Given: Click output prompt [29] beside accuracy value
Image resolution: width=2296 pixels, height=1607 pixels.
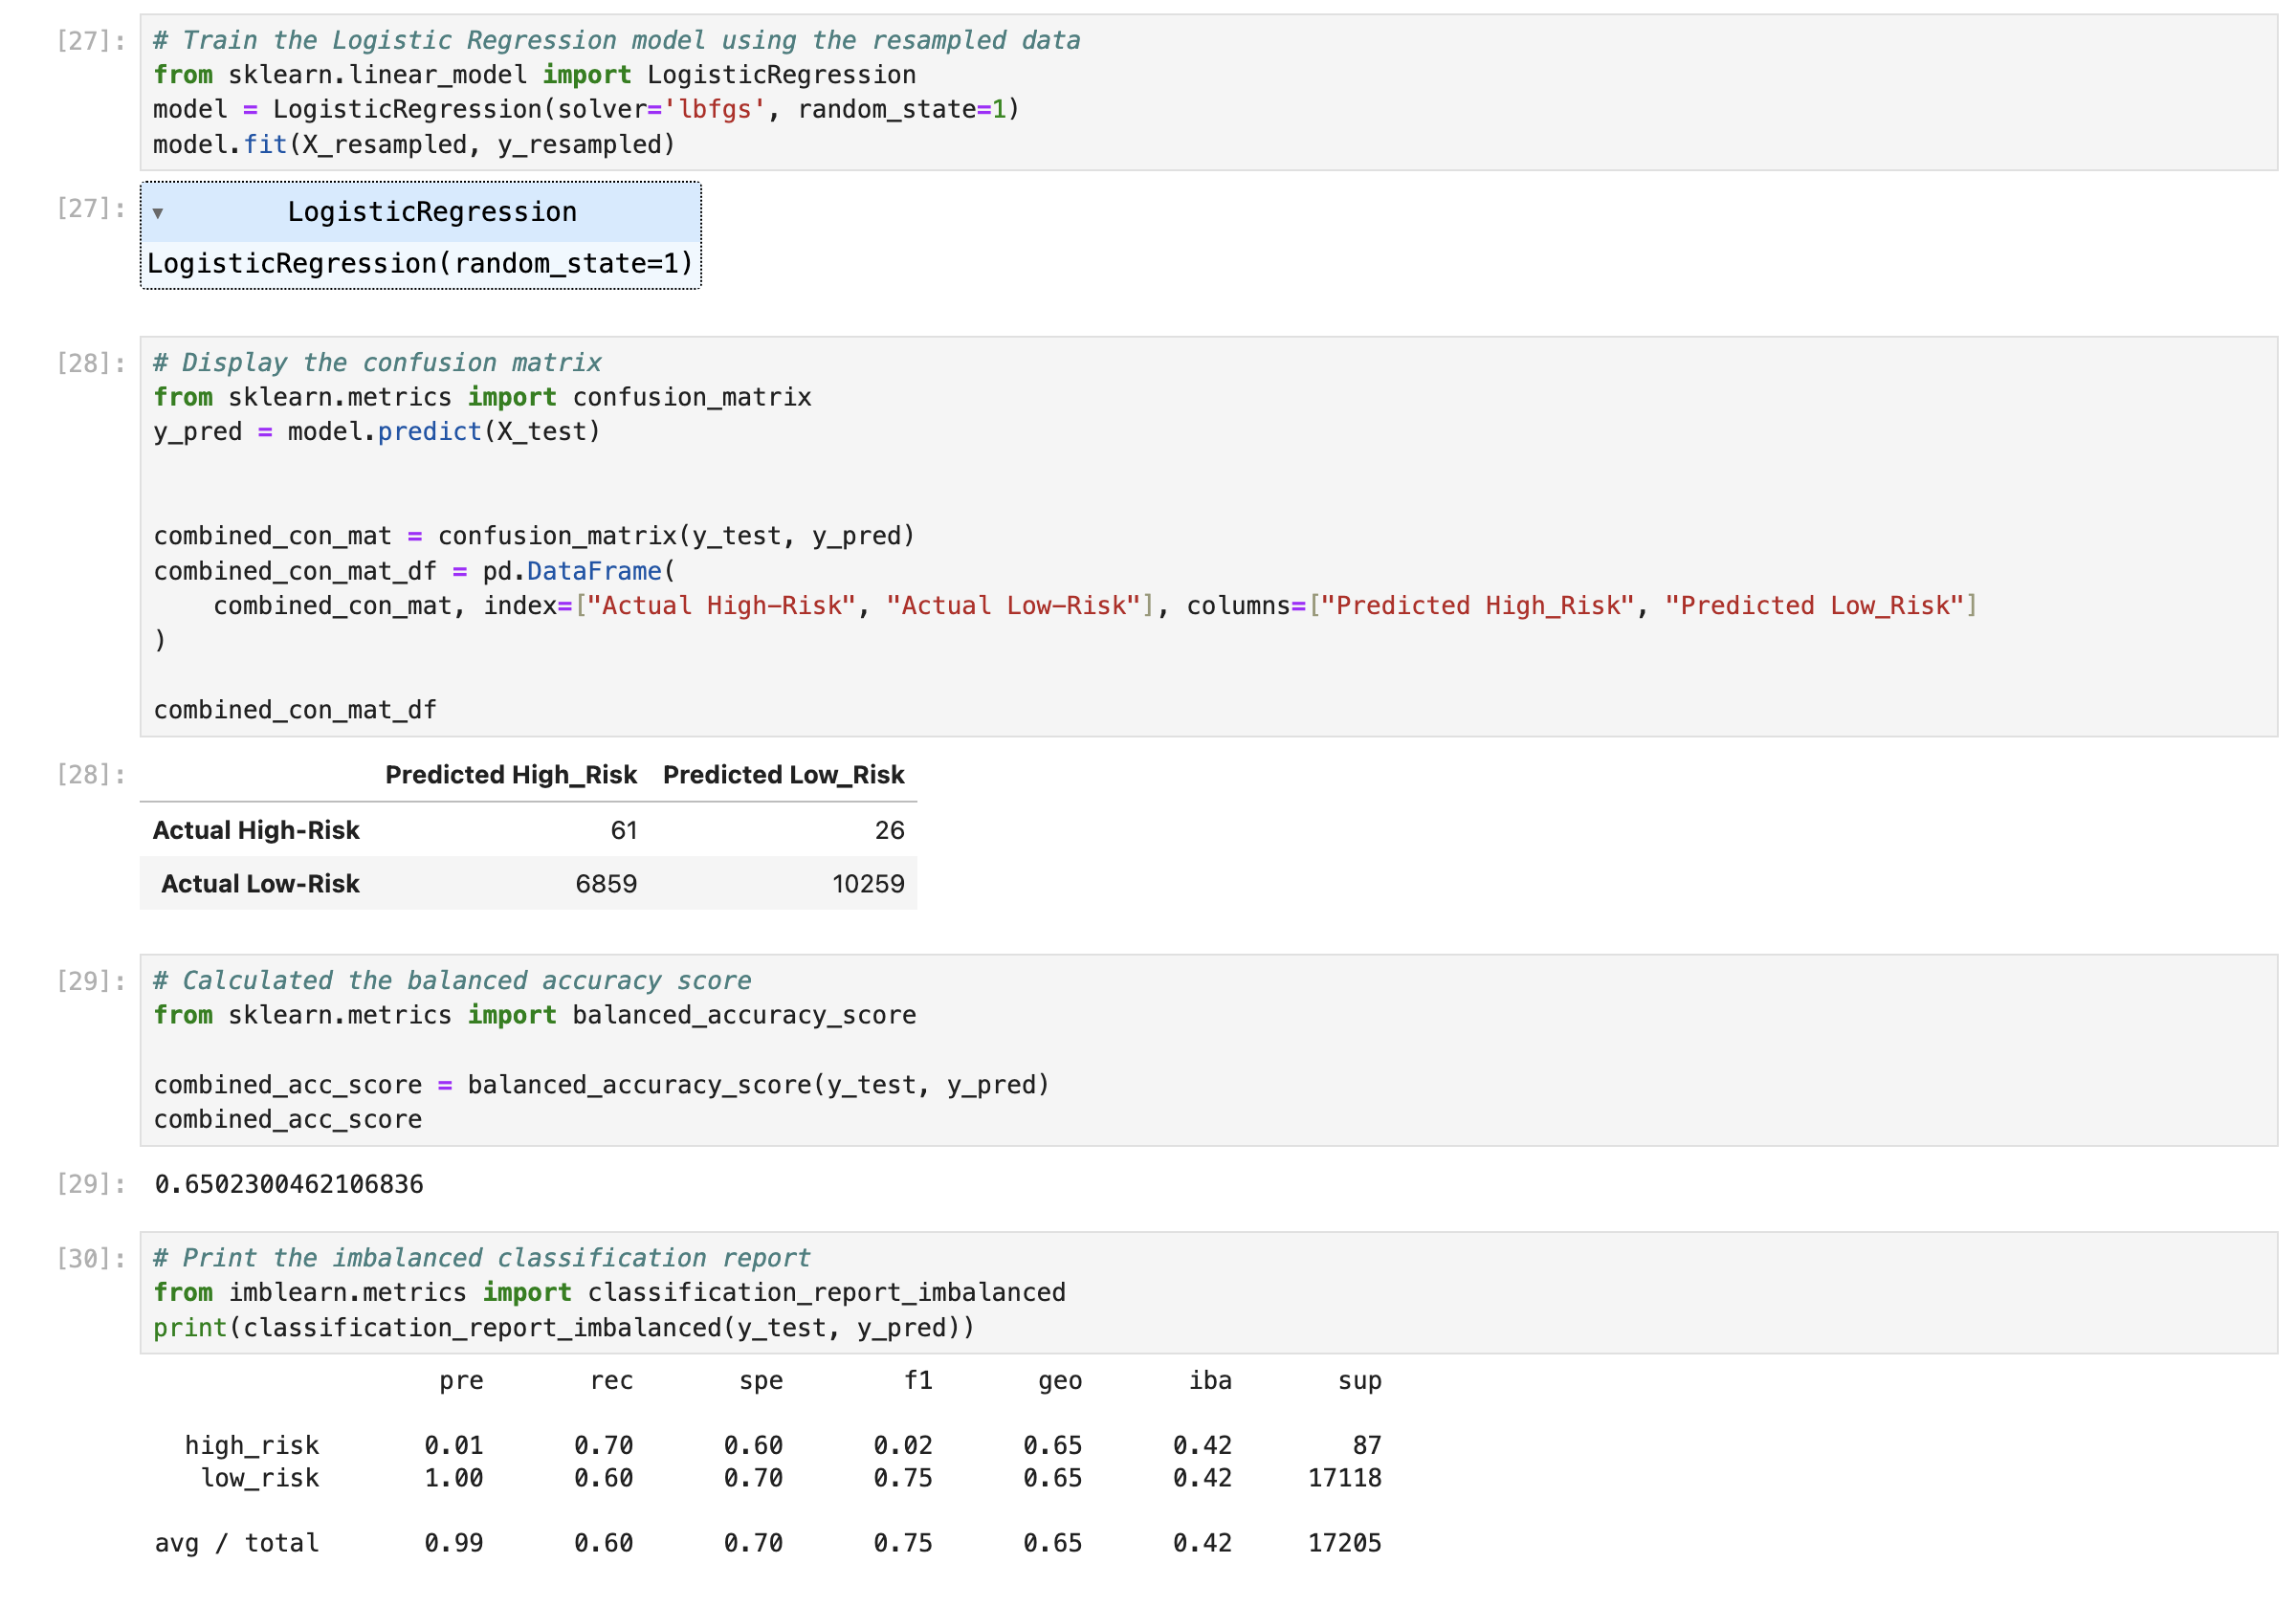Looking at the screenshot, I should coord(91,1185).
